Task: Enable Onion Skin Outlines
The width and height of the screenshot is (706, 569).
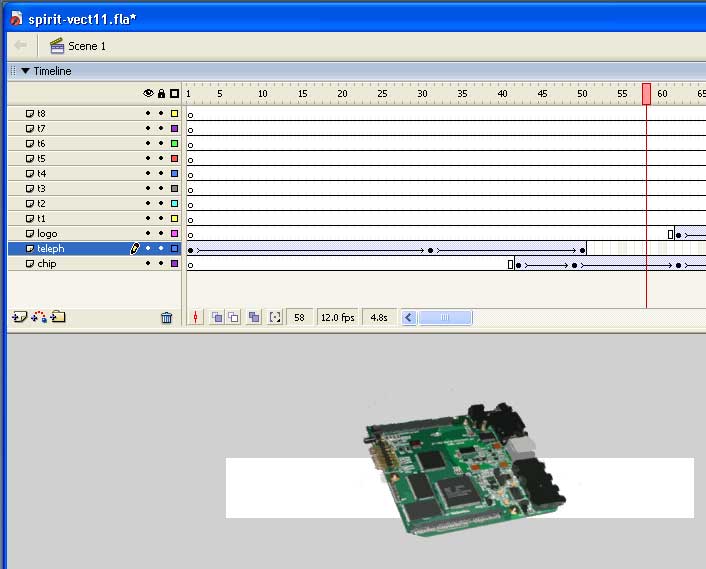Action: (233, 317)
